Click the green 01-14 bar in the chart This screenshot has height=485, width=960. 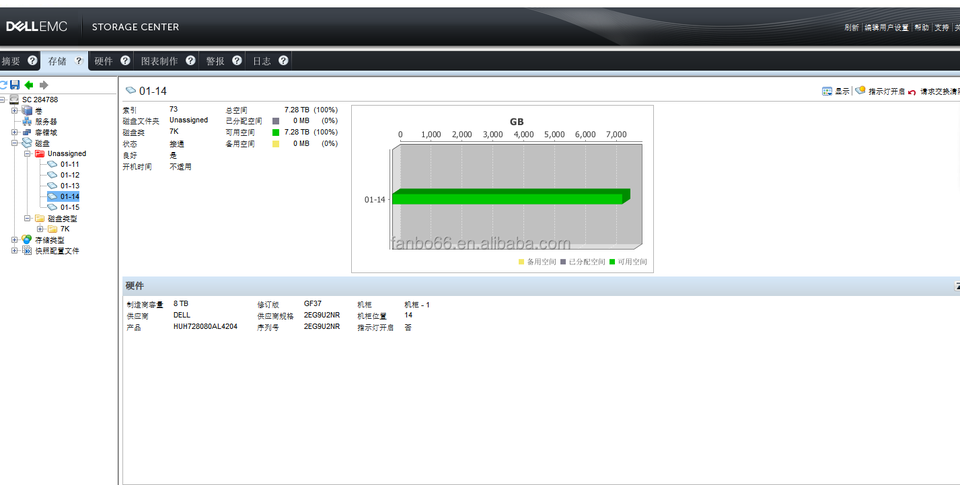click(511, 197)
